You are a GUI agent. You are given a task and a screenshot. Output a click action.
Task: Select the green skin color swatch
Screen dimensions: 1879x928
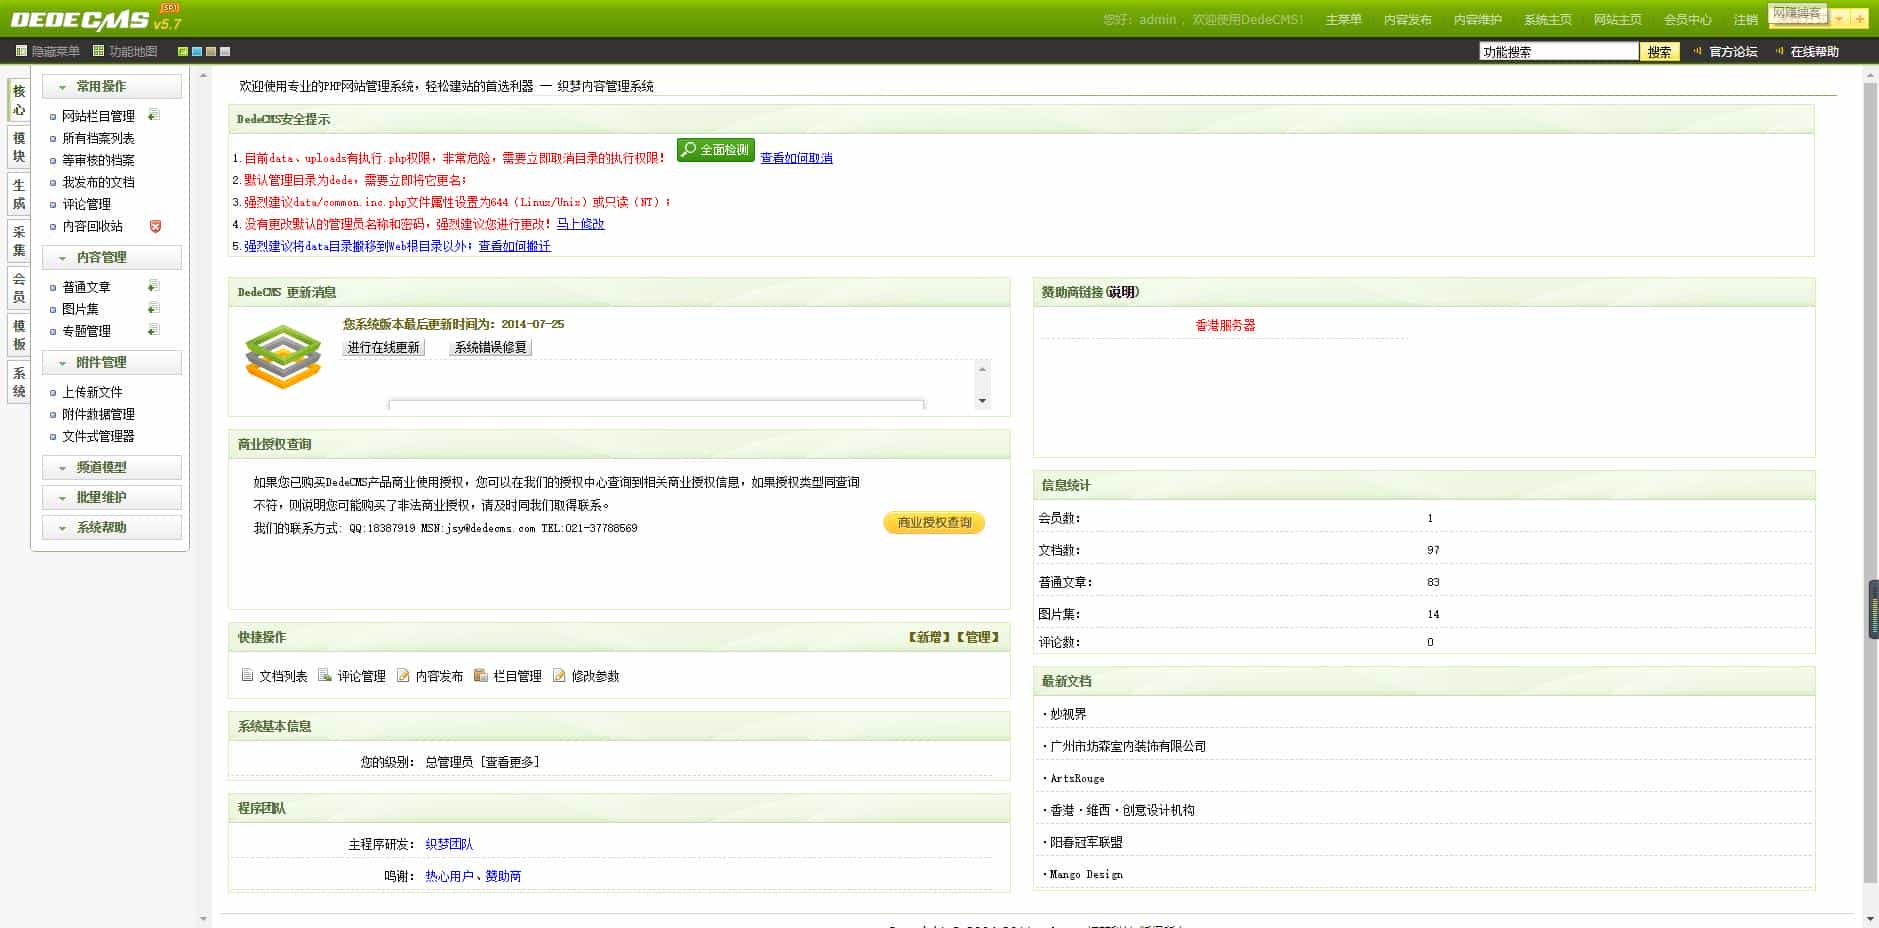(183, 51)
